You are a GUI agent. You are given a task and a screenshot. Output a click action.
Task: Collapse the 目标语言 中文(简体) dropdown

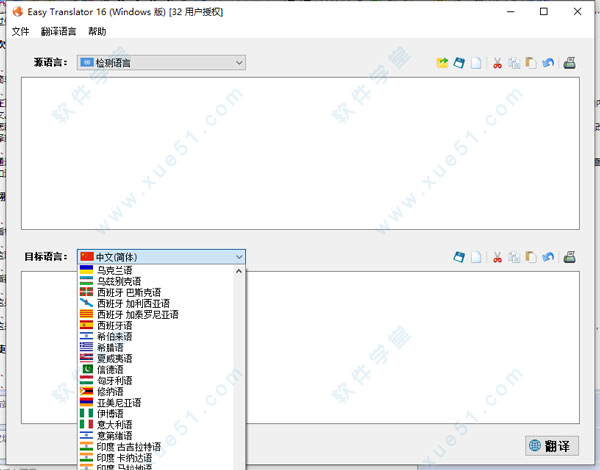tap(161, 257)
